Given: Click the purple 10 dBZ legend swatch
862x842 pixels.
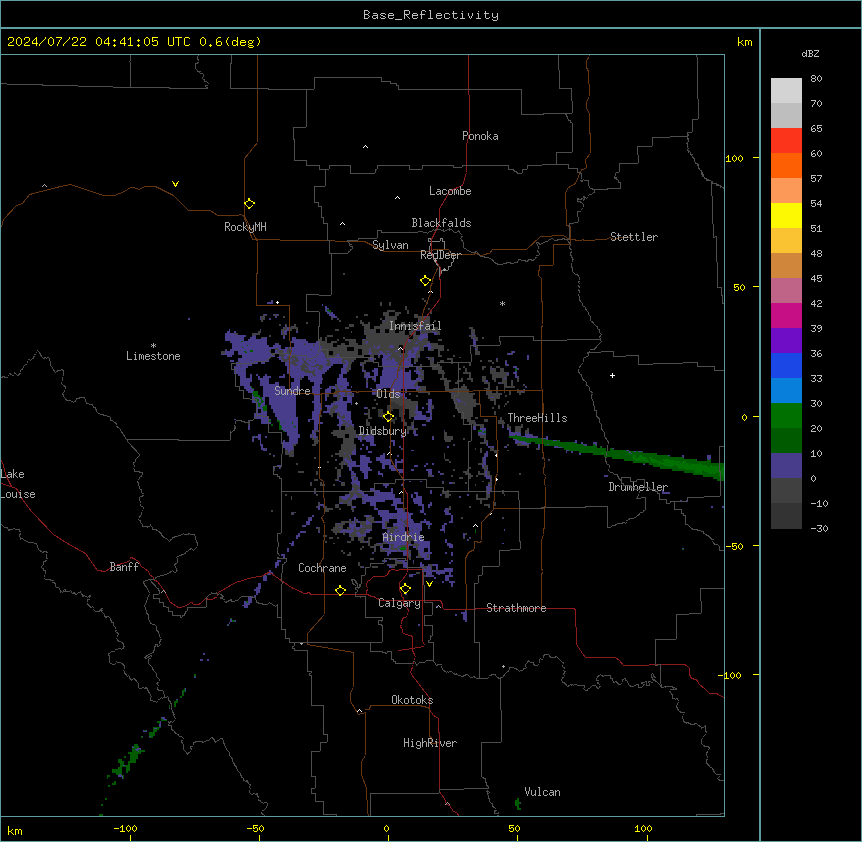Looking at the screenshot, I should coord(786,466).
